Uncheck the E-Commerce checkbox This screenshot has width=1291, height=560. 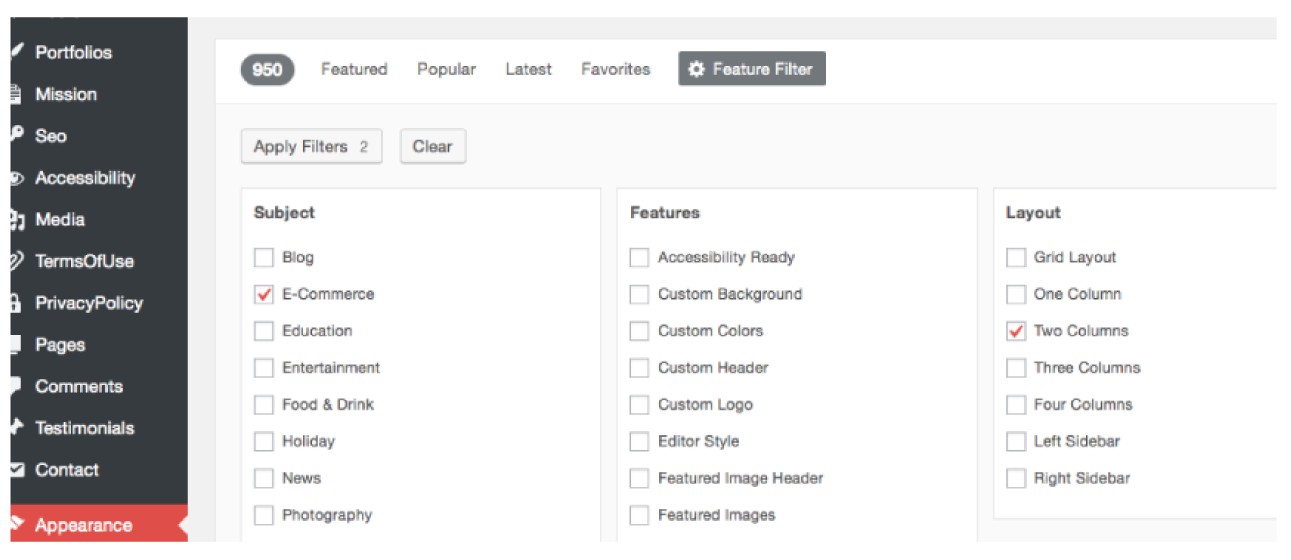click(x=263, y=294)
